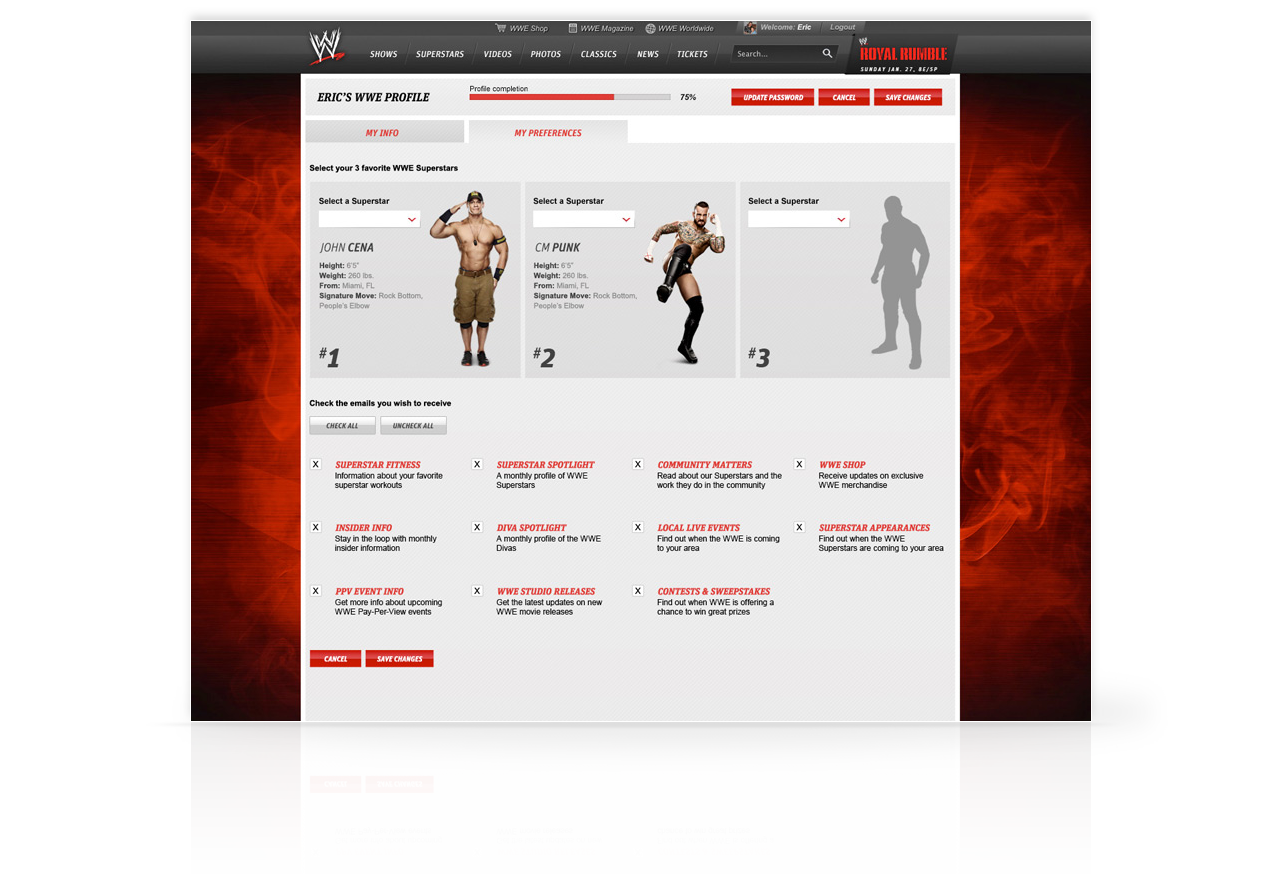Screen dimensions: 1280x896
Task: Expand the #2 superstar dropdown
Action: tap(584, 219)
